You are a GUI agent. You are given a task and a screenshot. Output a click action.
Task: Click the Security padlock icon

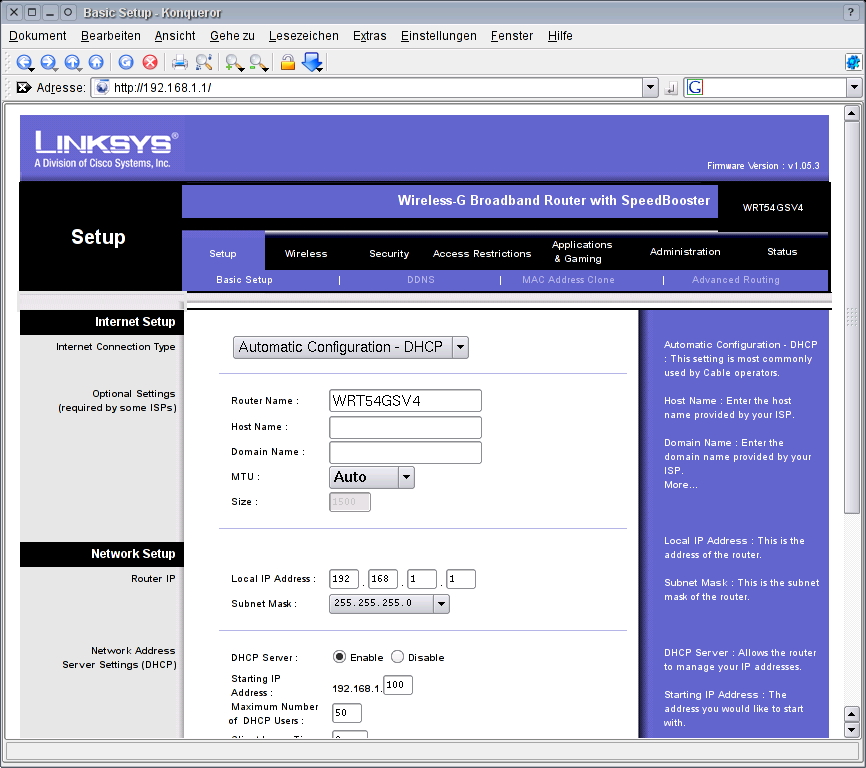(288, 62)
